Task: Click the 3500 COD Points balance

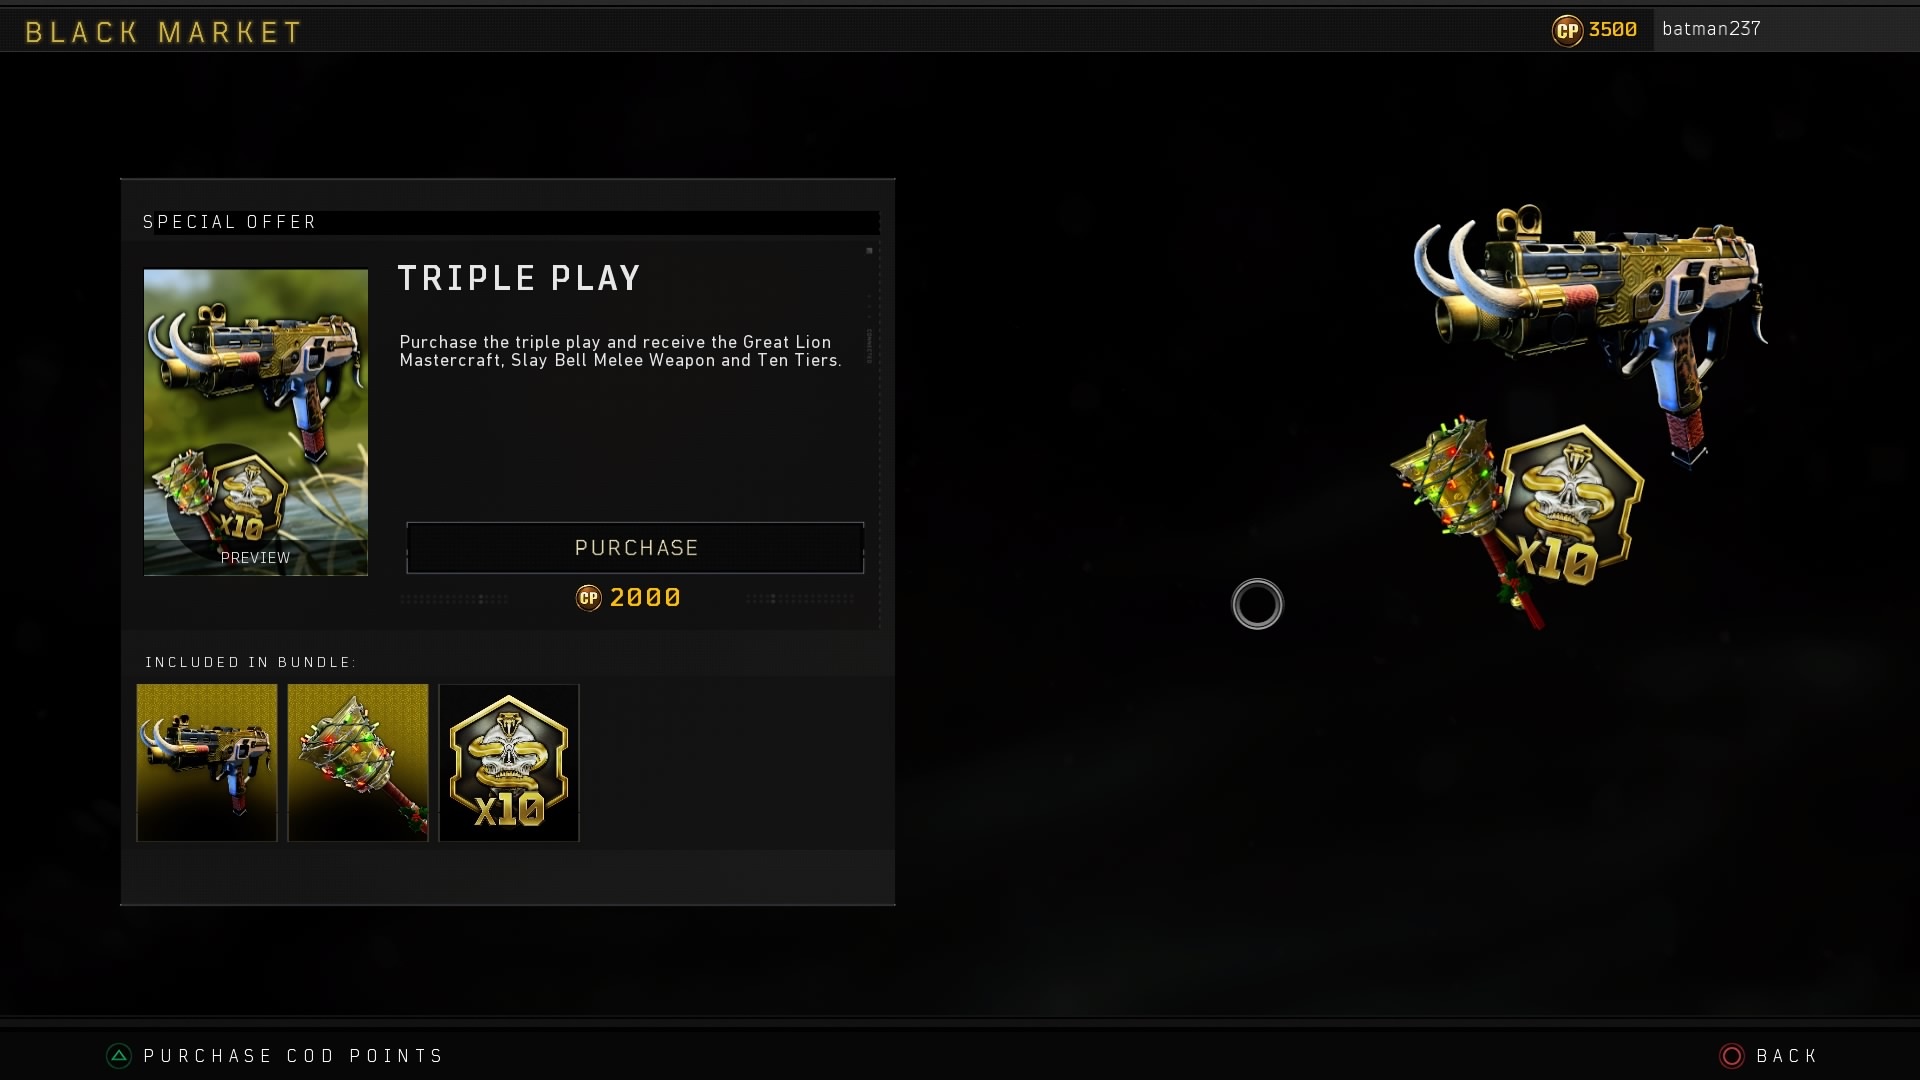Action: (x=1613, y=29)
